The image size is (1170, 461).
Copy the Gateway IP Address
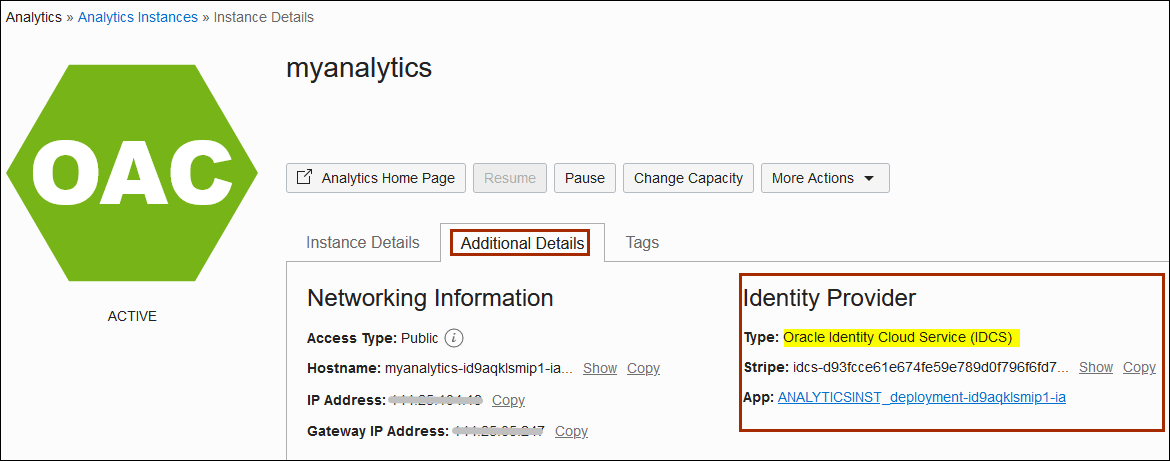click(571, 431)
